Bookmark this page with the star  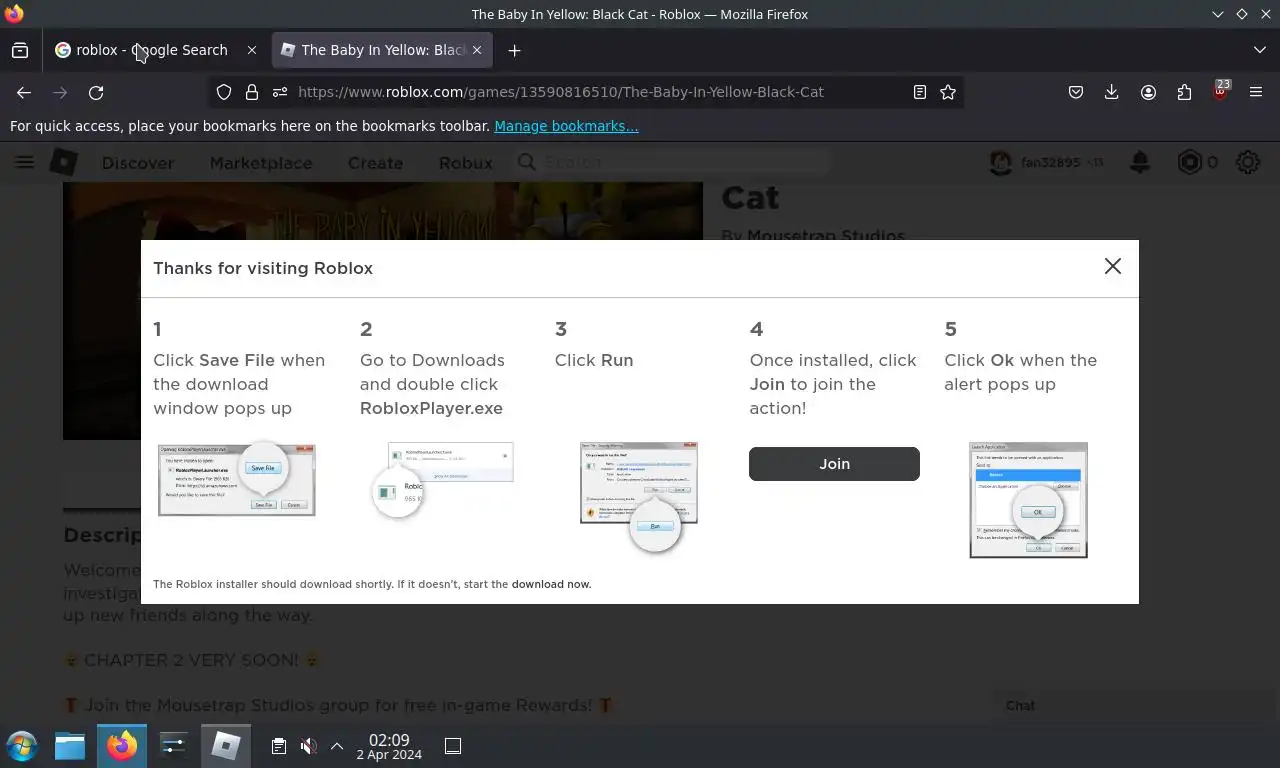[x=948, y=92]
